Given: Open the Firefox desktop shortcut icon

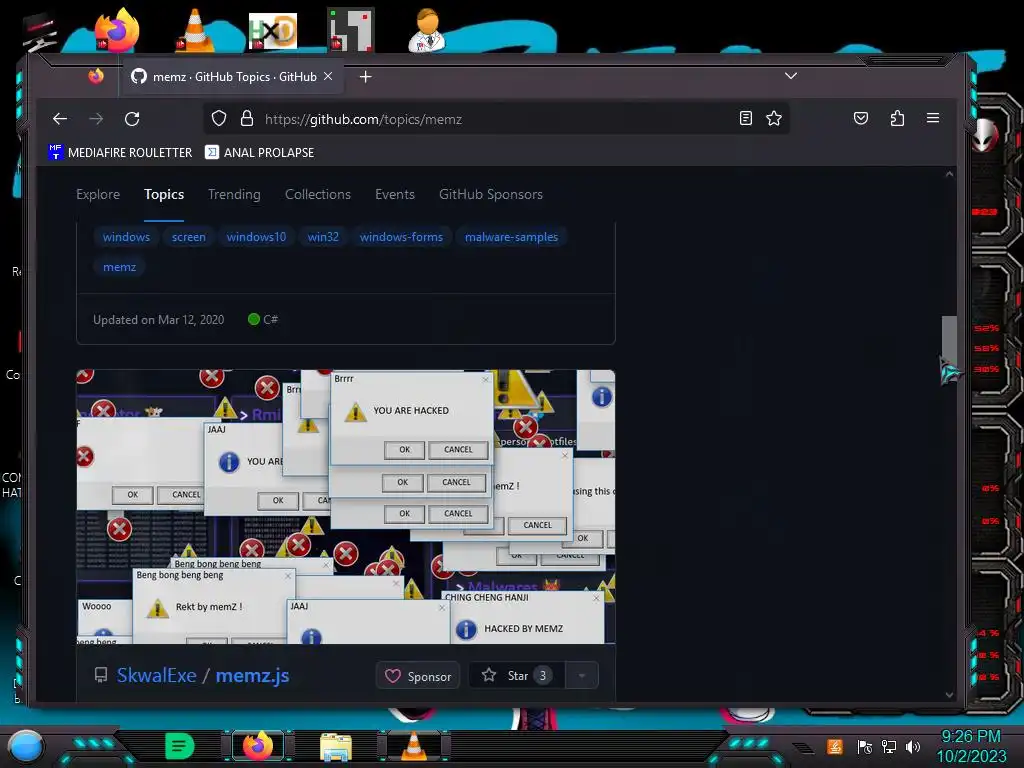Looking at the screenshot, I should tap(117, 30).
